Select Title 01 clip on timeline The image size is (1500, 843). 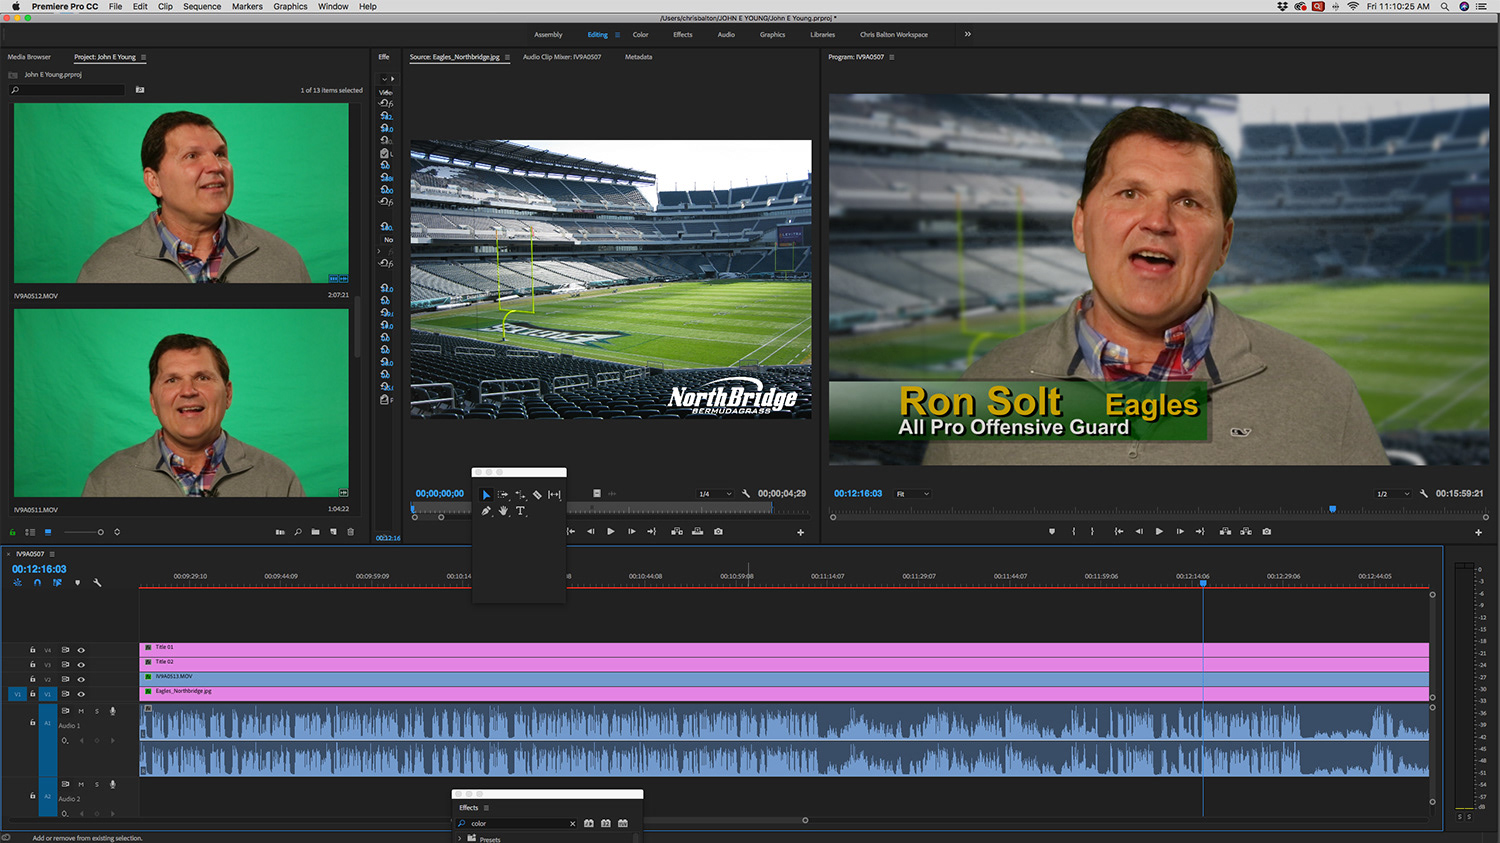coord(784,649)
